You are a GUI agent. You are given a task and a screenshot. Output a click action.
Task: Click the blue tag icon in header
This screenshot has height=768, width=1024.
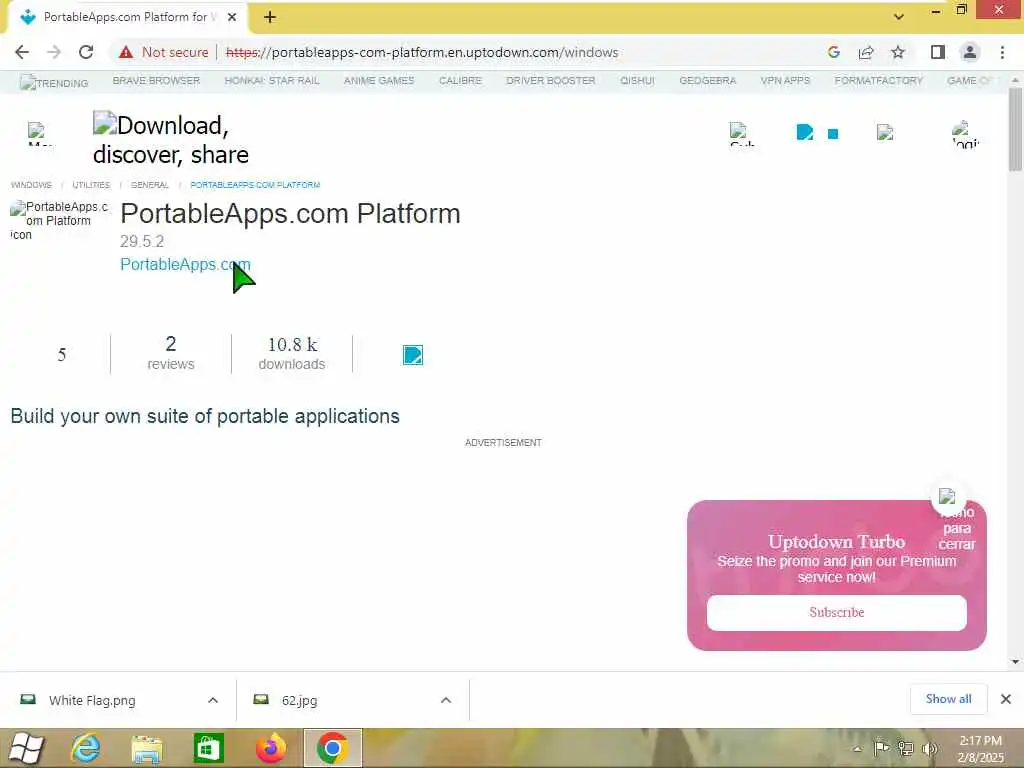pos(805,133)
